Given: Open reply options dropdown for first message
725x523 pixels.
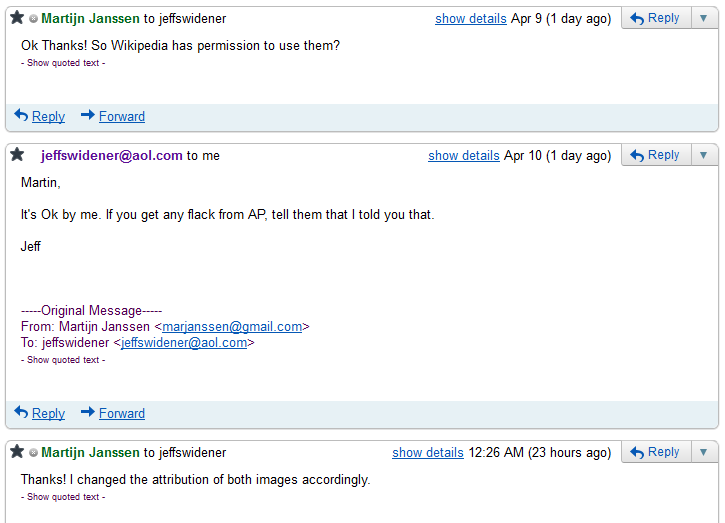Looking at the screenshot, I should pos(703,18).
